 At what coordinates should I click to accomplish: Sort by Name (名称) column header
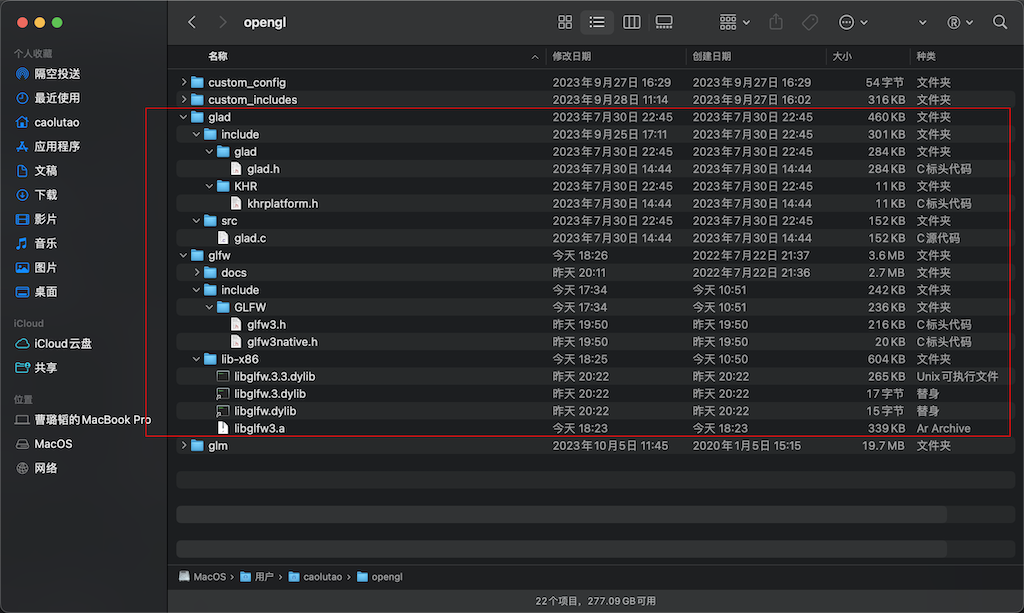(218, 56)
